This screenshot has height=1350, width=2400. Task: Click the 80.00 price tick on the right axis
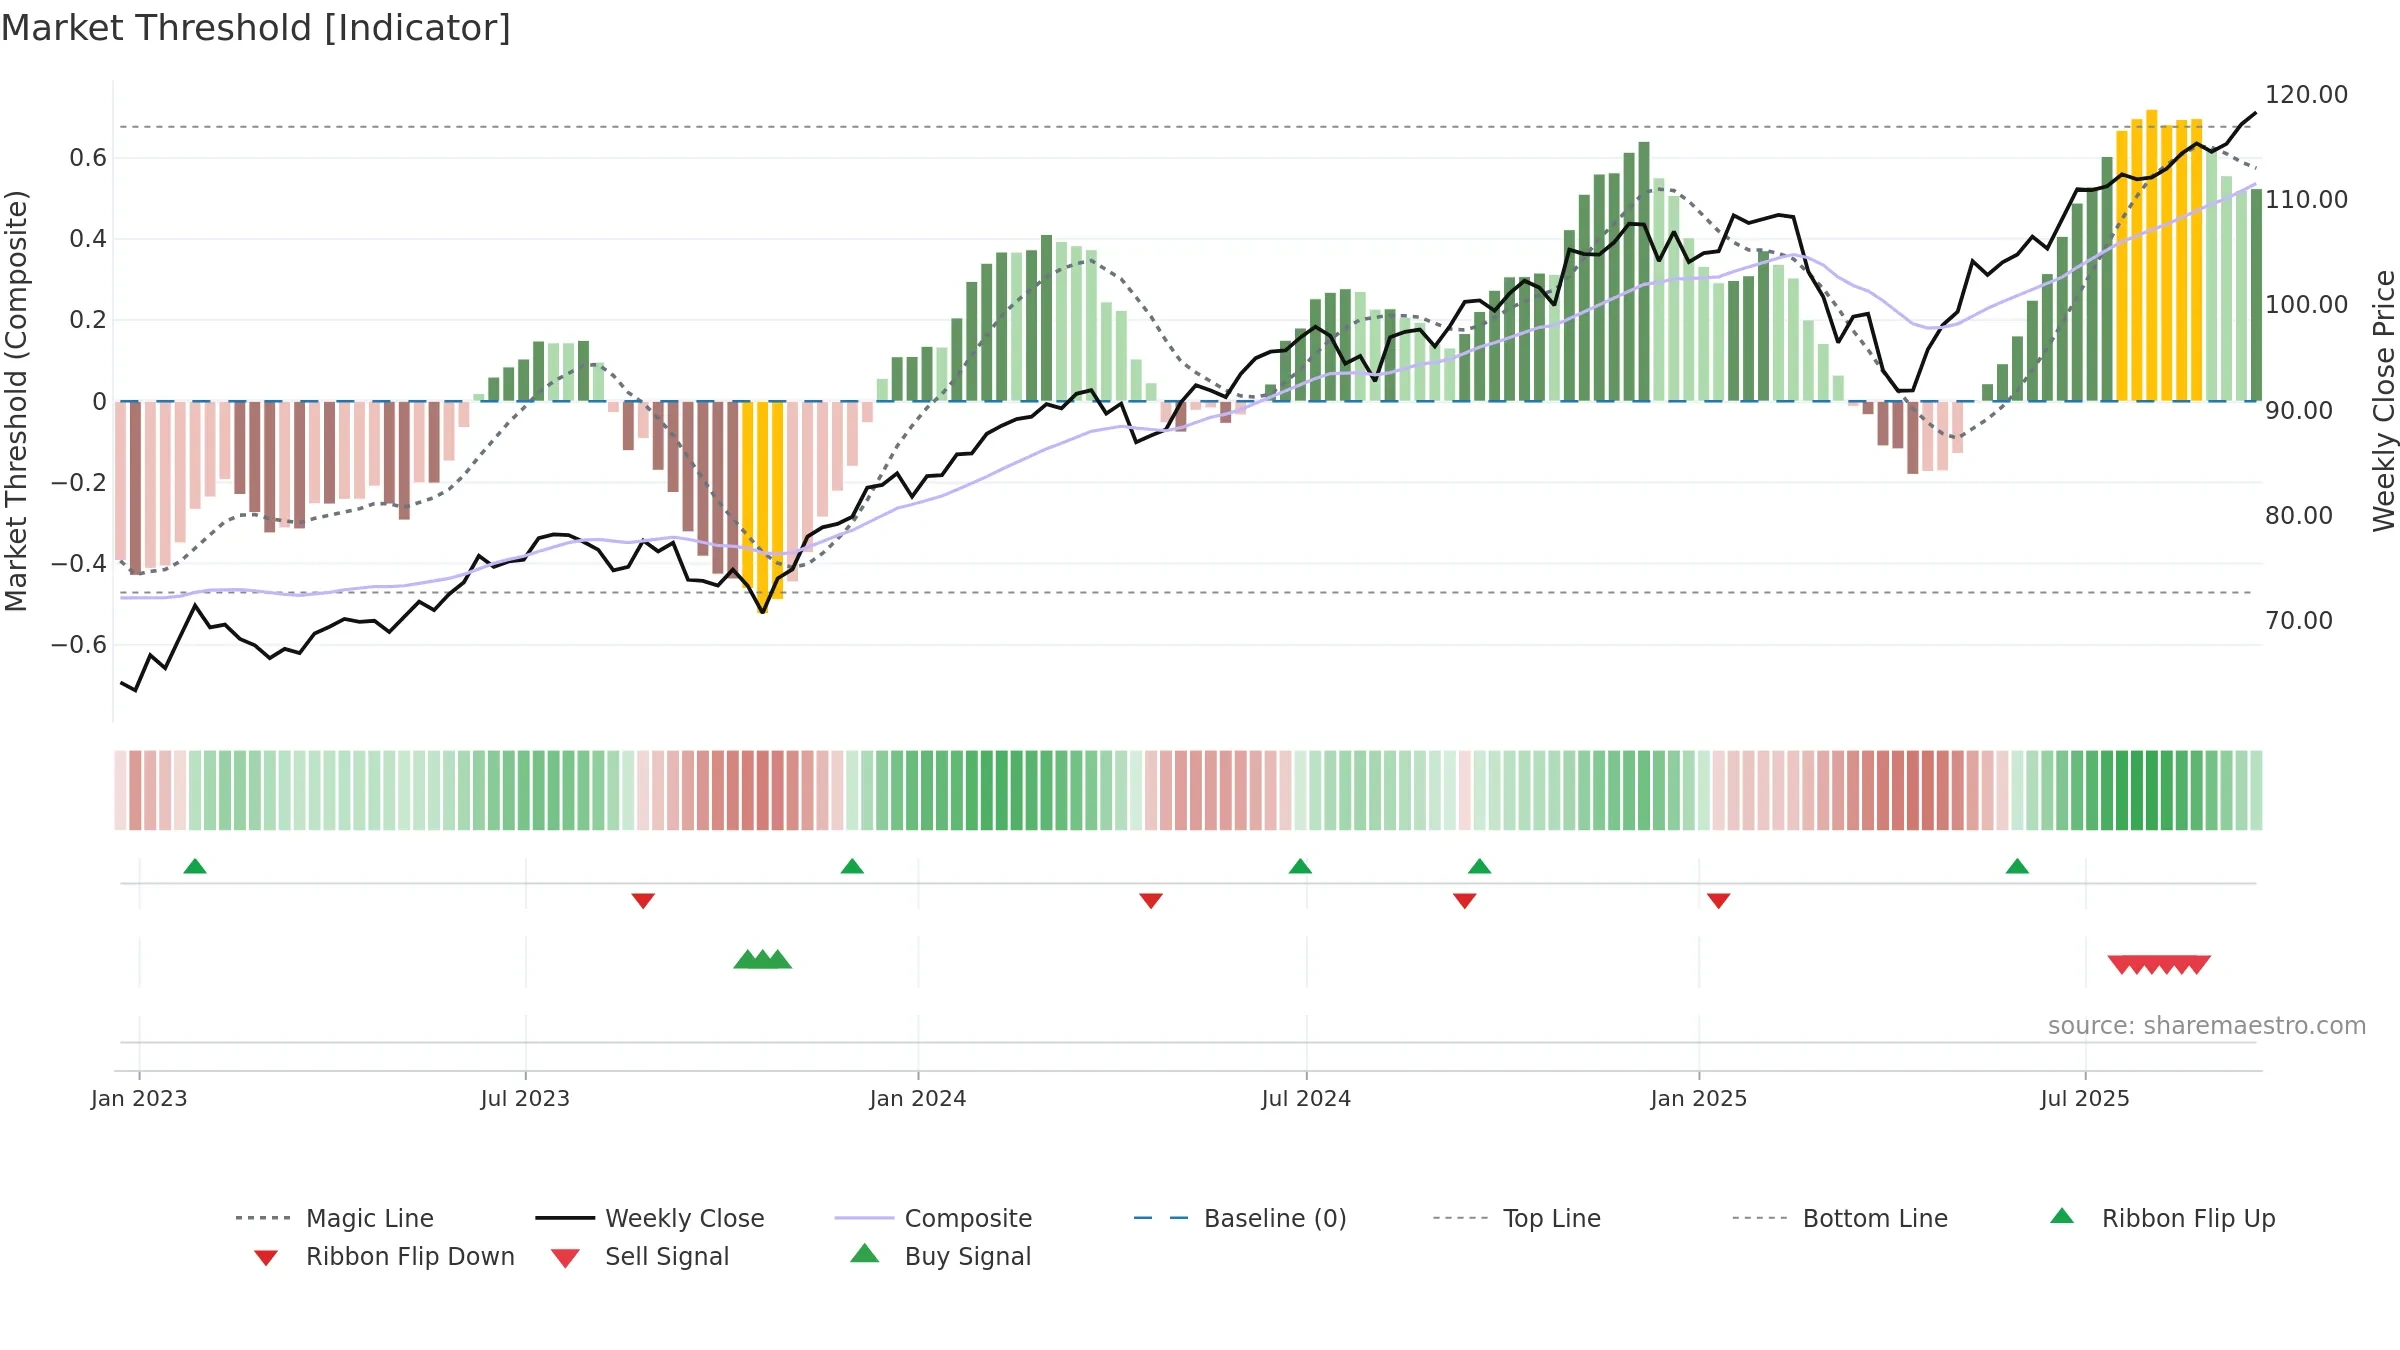click(2299, 515)
